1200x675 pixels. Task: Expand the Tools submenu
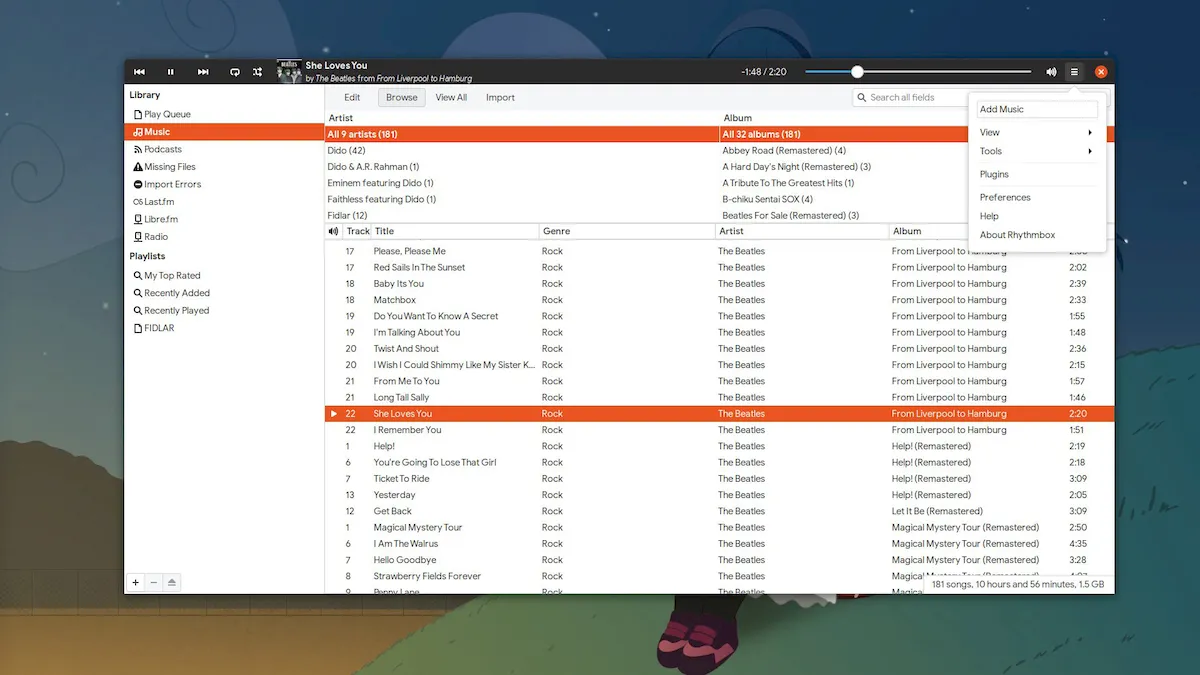[x=1037, y=151]
